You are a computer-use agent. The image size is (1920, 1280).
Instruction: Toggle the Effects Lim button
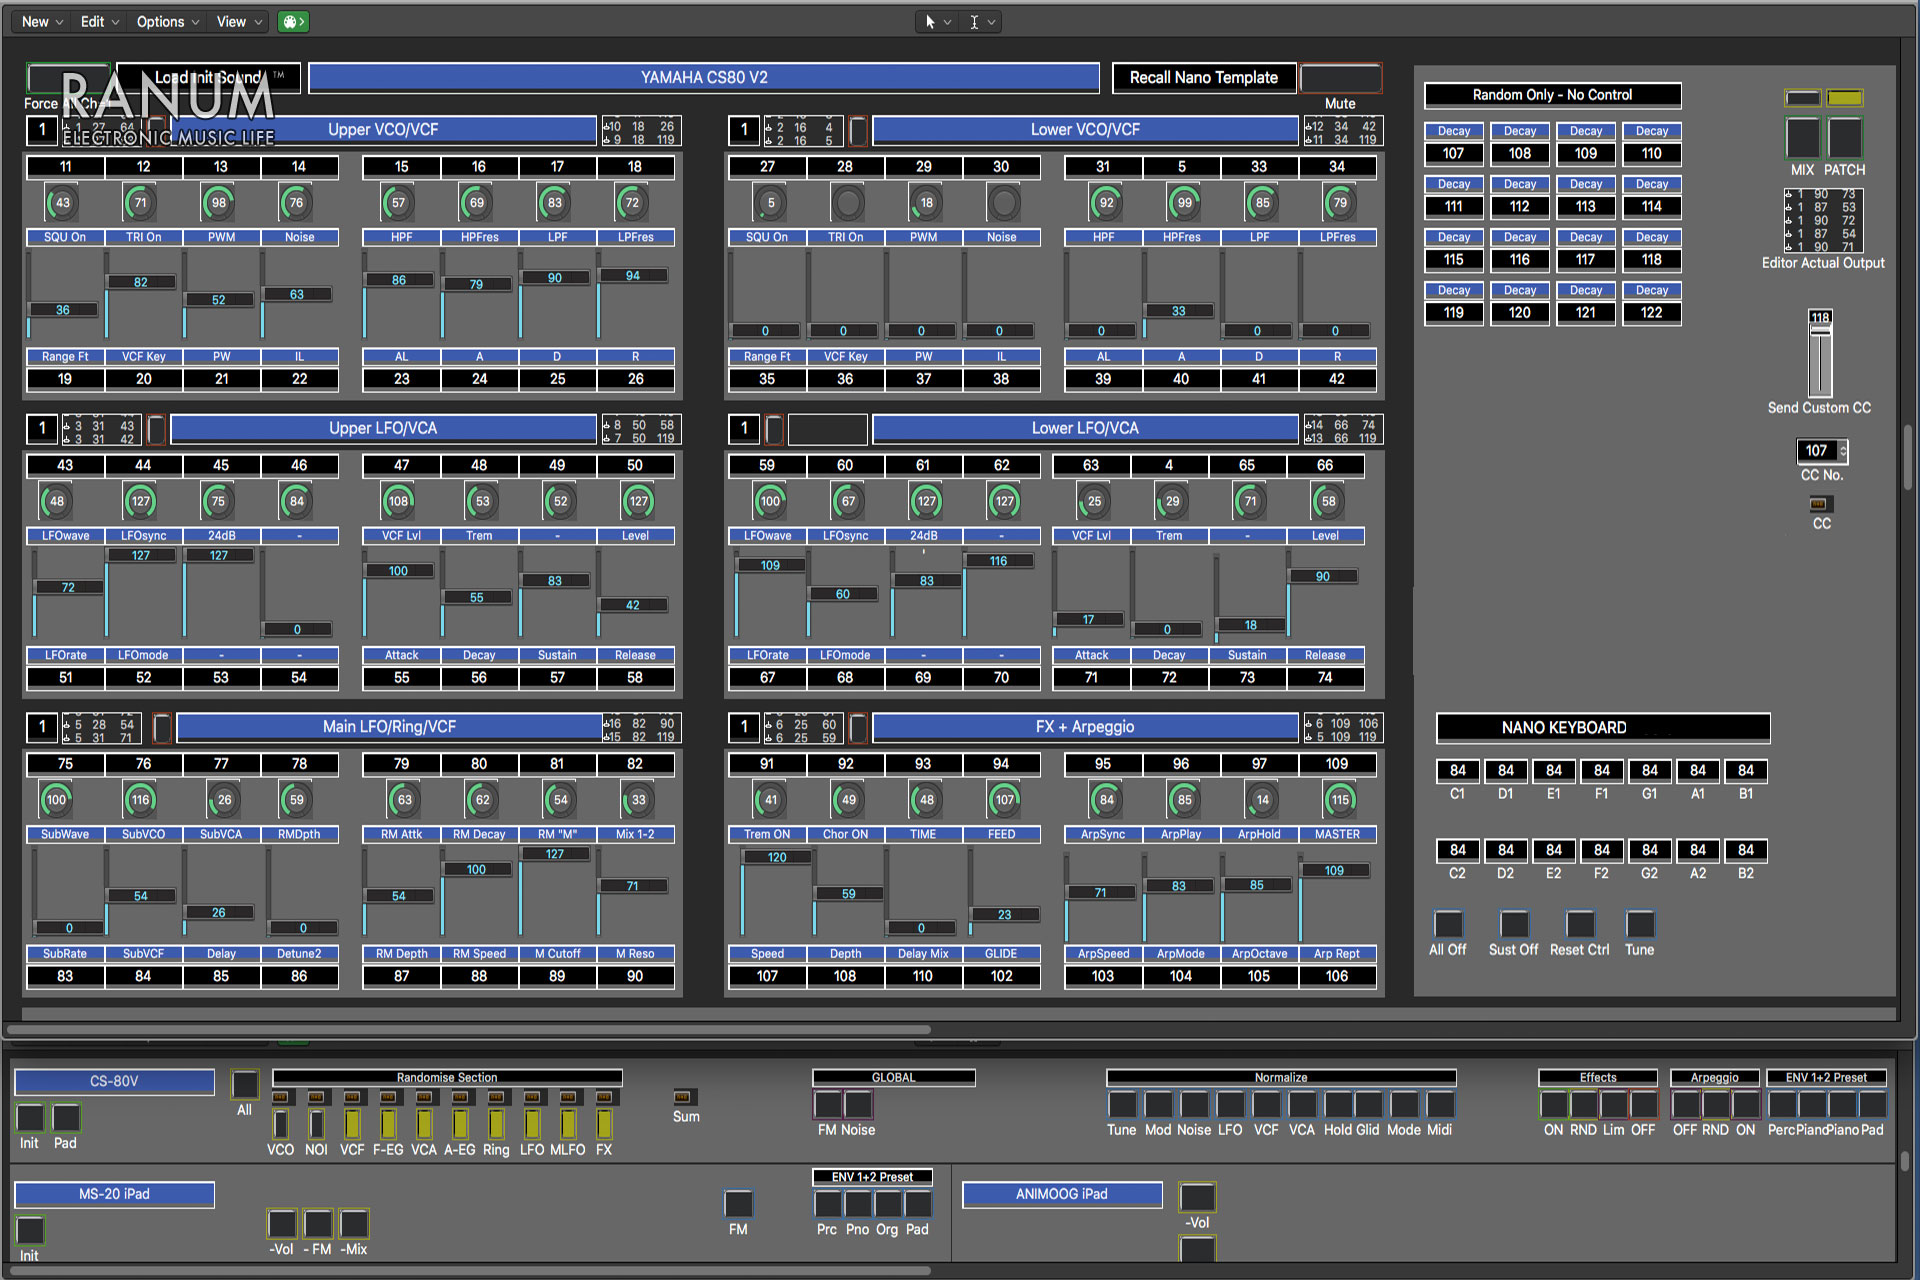click(x=1614, y=1105)
